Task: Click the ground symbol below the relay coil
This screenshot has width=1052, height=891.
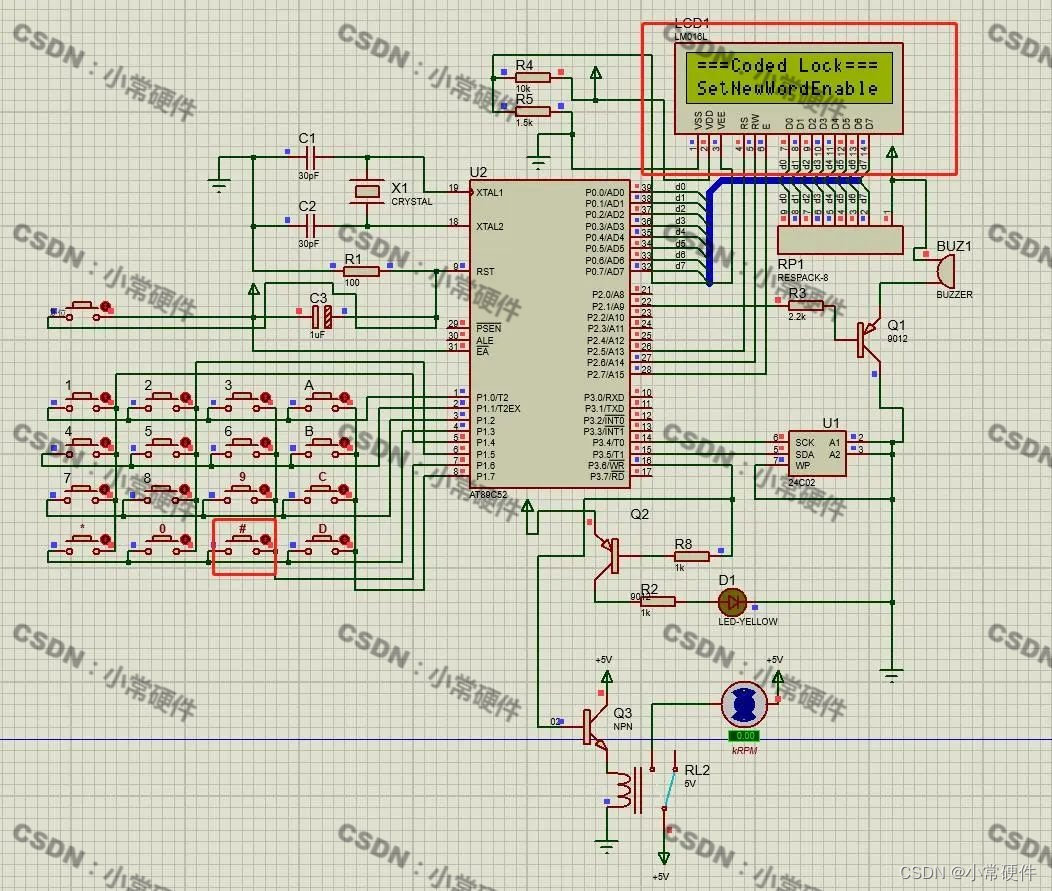Action: [x=607, y=847]
